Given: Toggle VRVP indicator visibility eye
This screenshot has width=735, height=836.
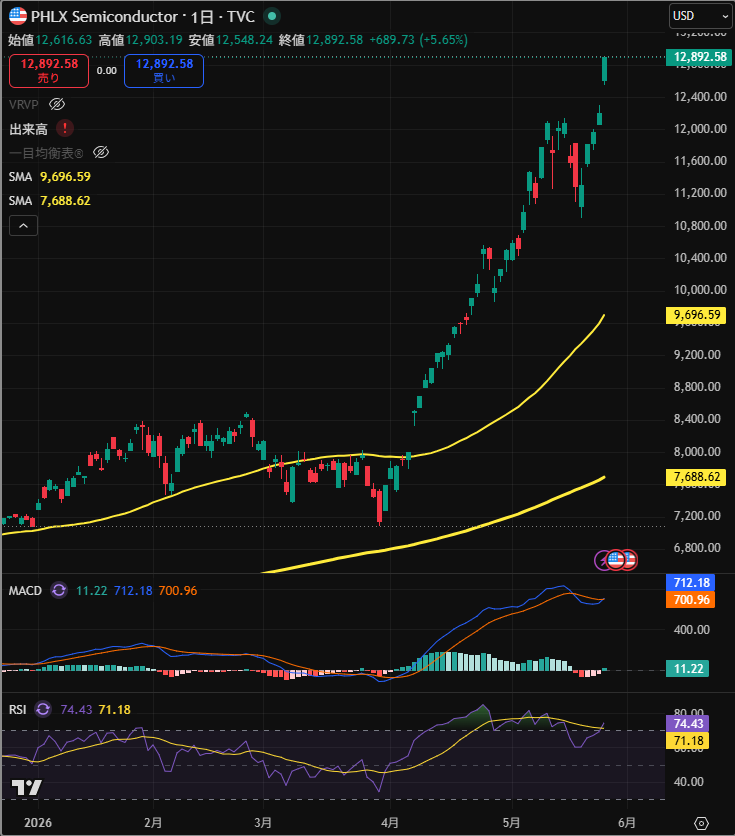Looking at the screenshot, I should pos(57,104).
